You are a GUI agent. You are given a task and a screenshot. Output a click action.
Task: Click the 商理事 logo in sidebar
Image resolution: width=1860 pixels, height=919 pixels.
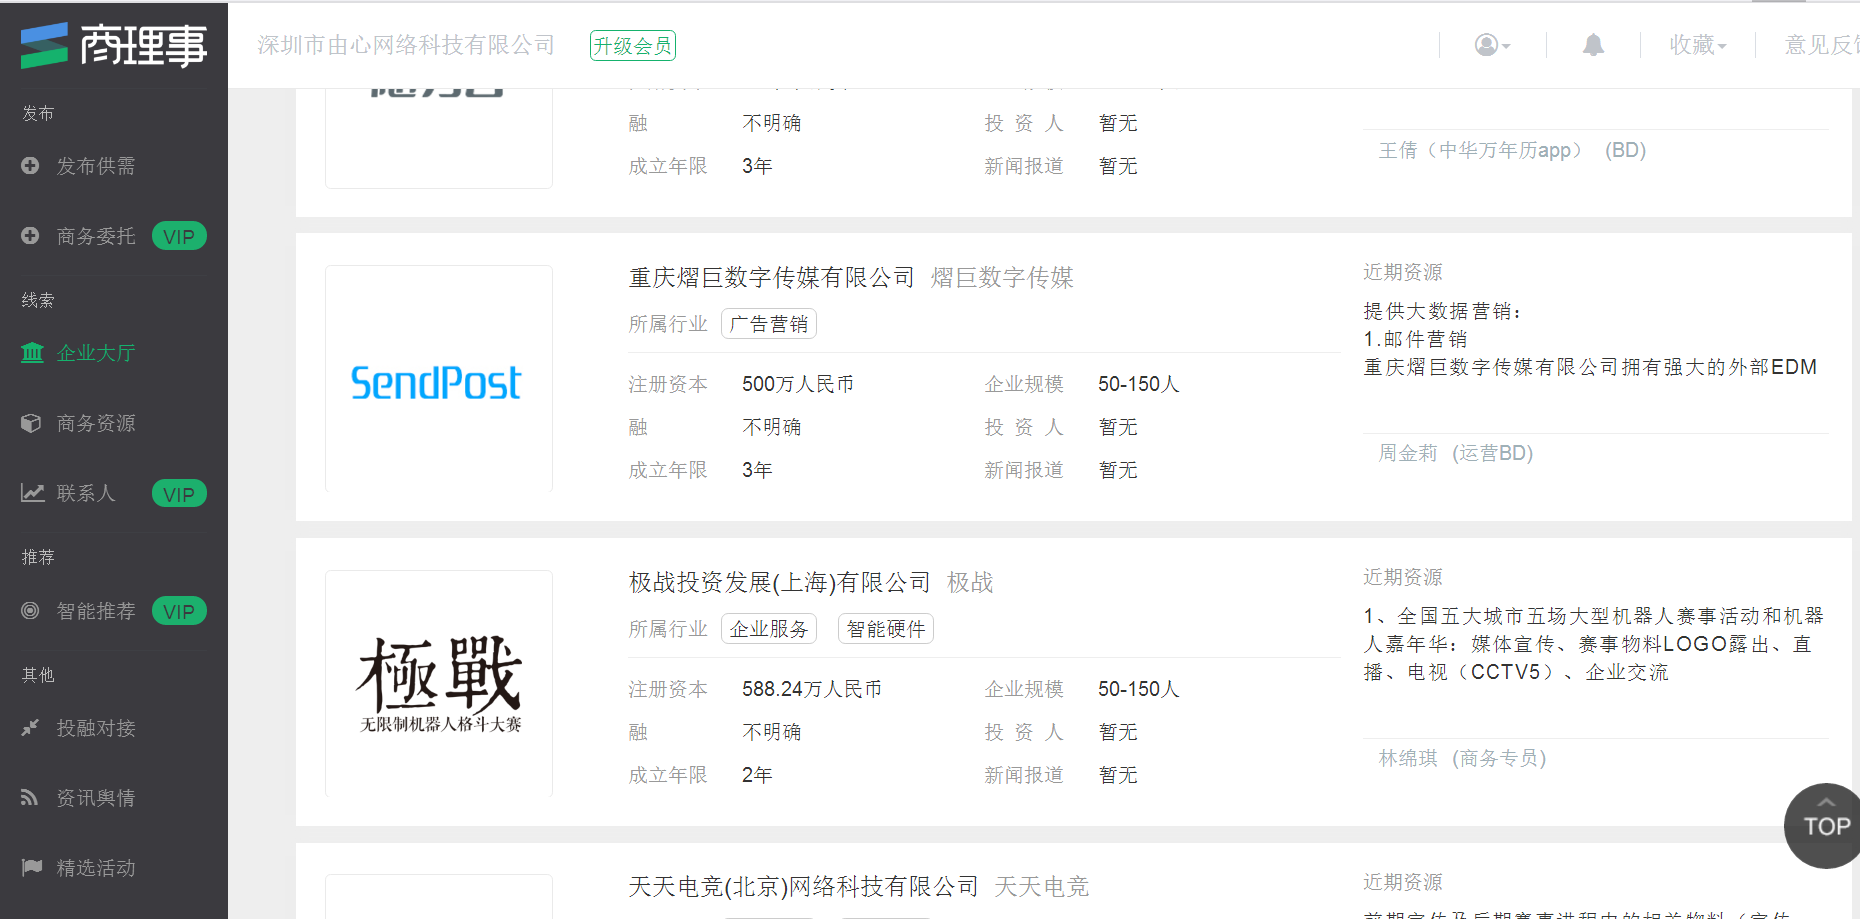click(x=113, y=45)
